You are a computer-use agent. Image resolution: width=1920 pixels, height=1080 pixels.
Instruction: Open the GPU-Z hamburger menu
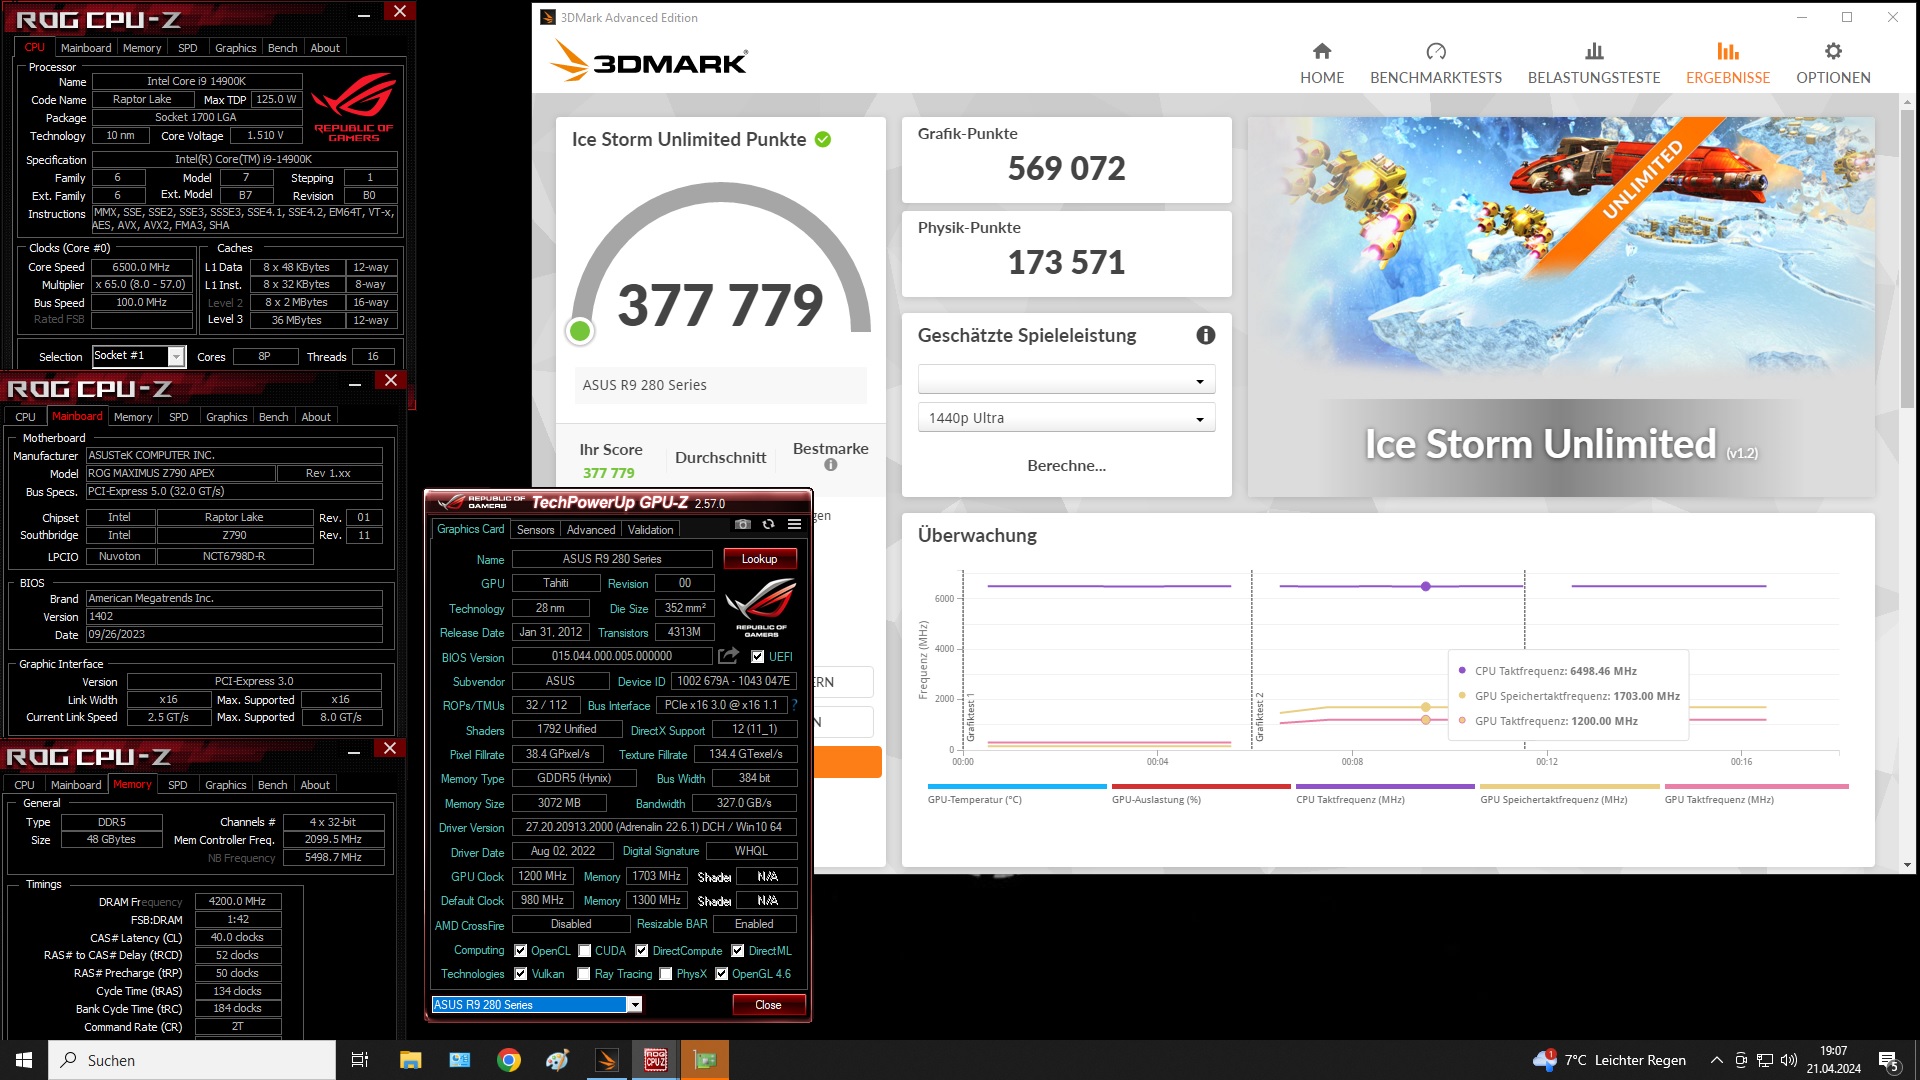794,524
